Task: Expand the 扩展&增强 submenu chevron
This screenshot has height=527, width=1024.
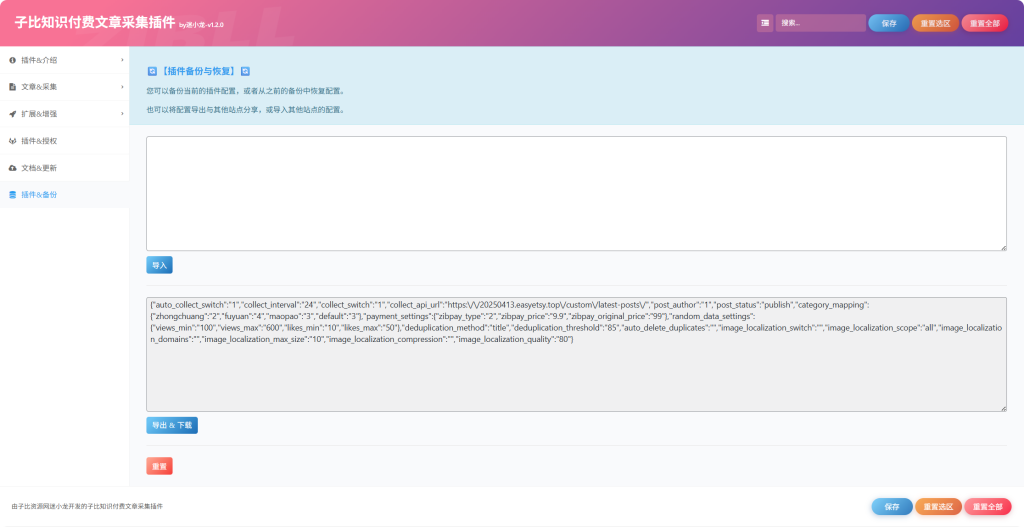Action: (122, 114)
